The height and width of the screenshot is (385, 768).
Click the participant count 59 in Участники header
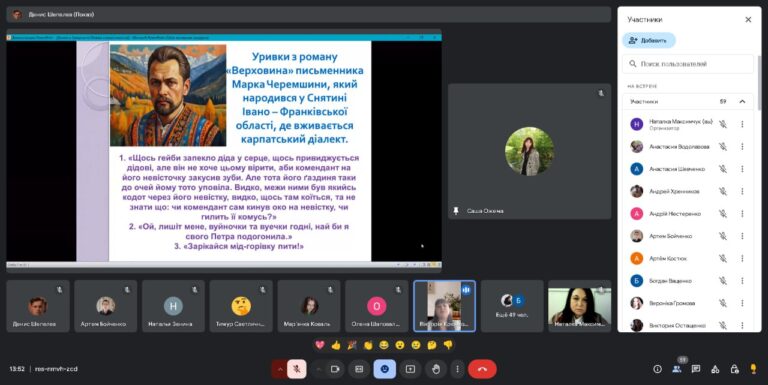pos(723,101)
